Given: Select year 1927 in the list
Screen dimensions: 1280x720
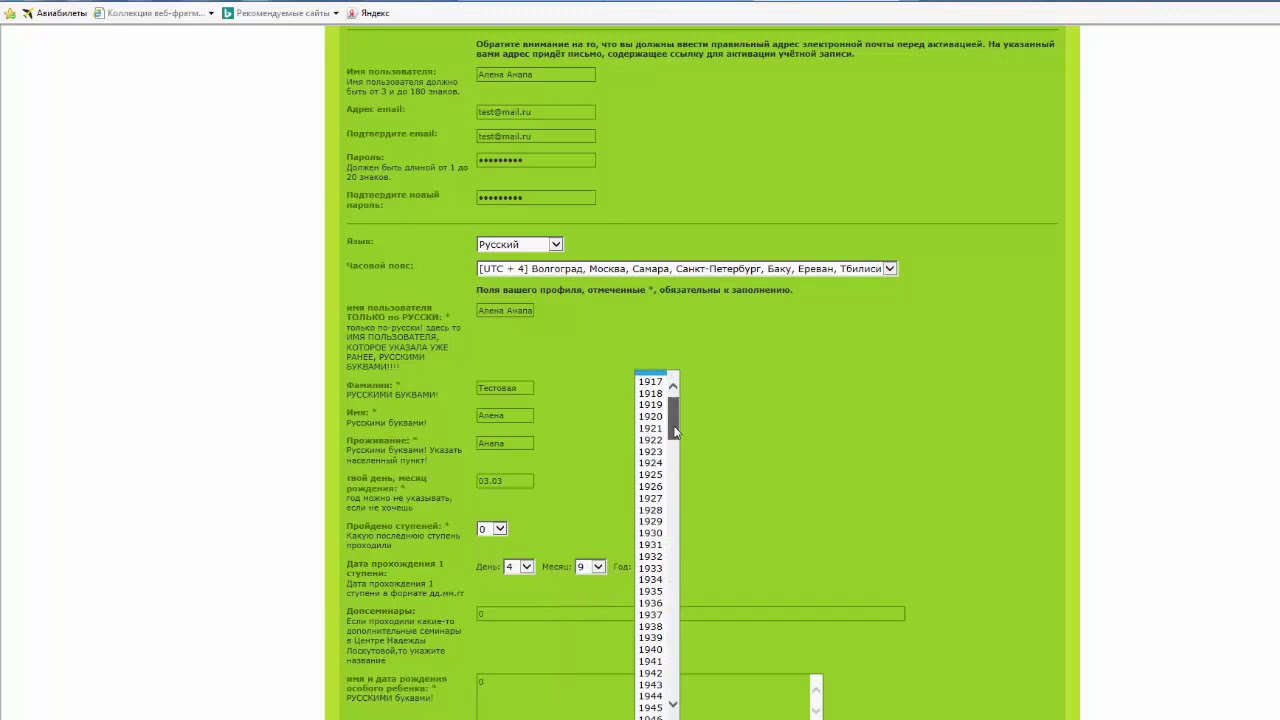Looking at the screenshot, I should tap(650, 498).
